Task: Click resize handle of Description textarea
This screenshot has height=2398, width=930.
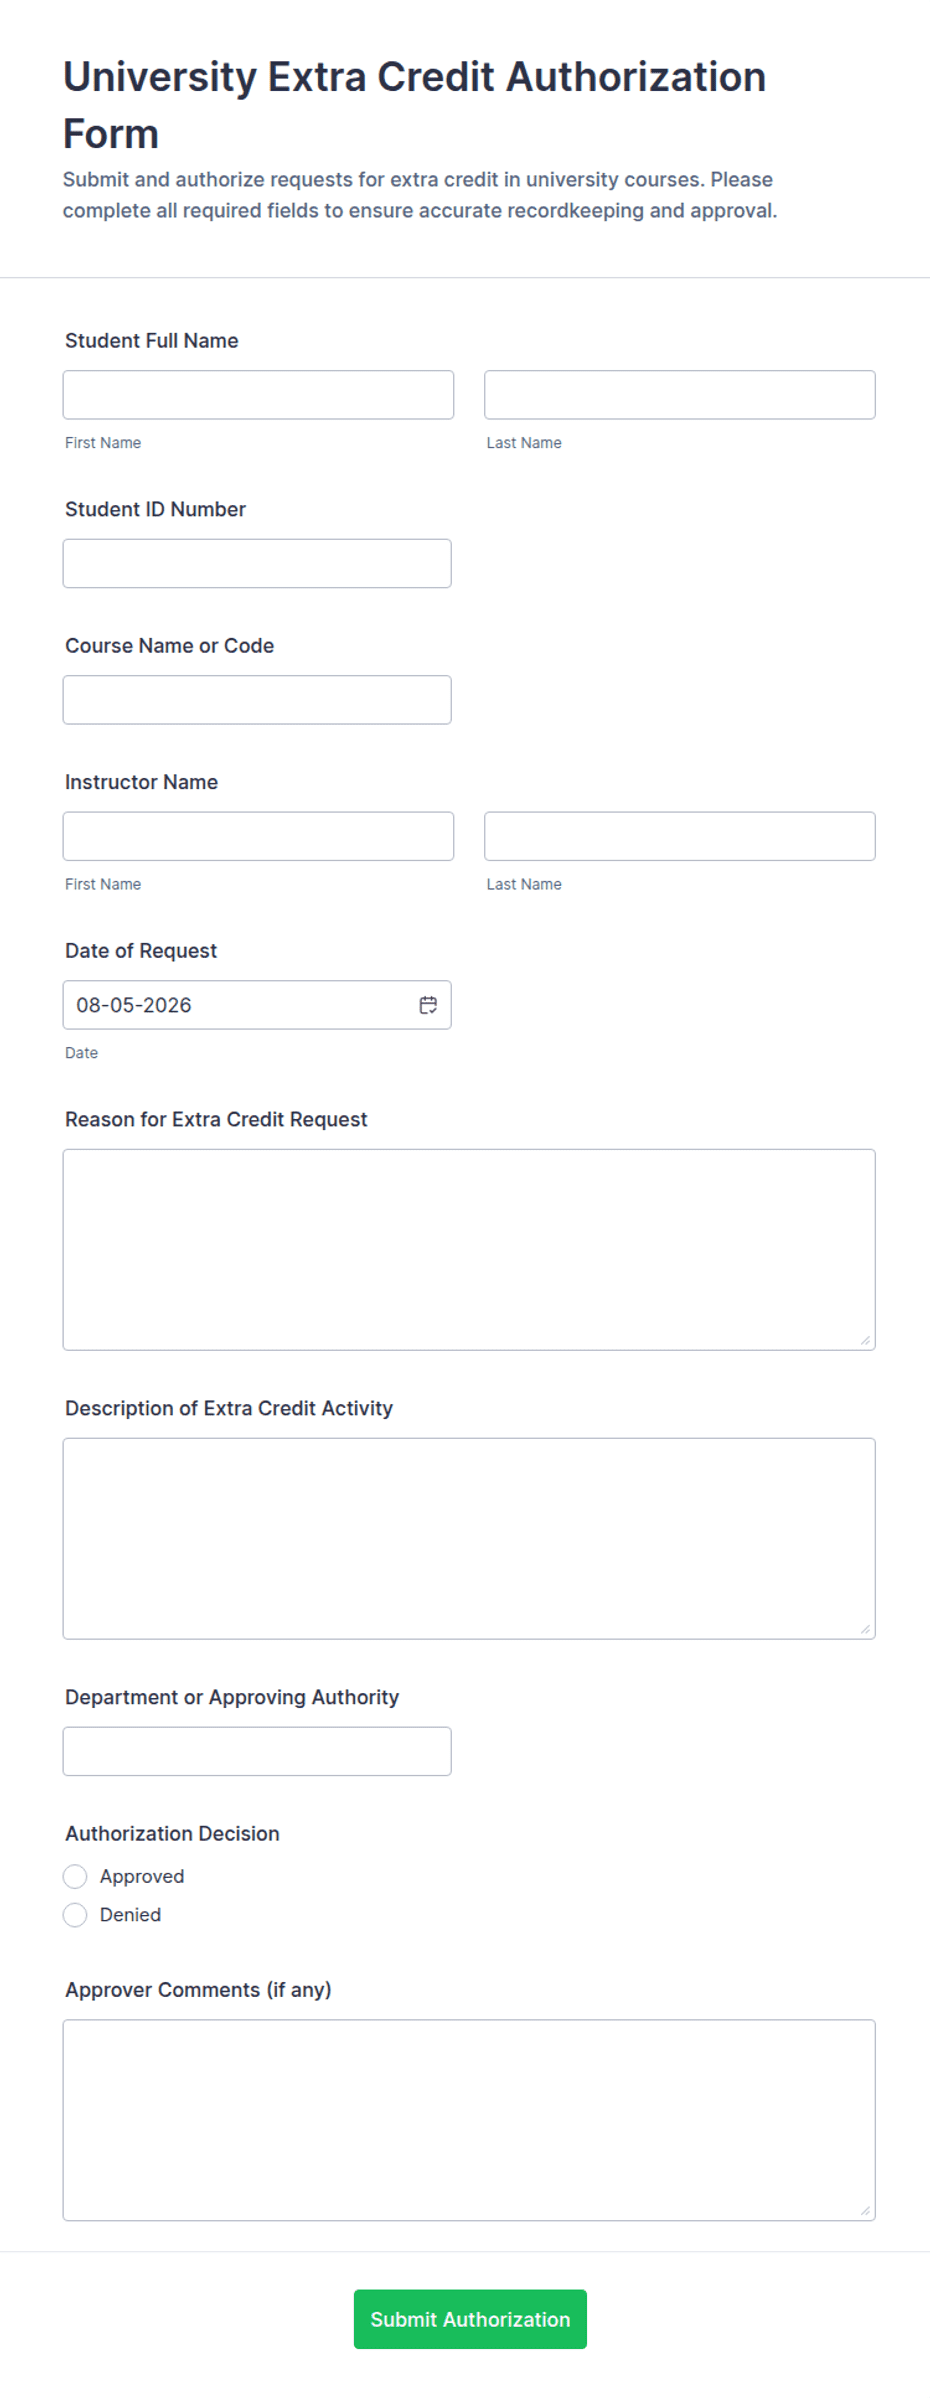Action: click(x=865, y=1629)
